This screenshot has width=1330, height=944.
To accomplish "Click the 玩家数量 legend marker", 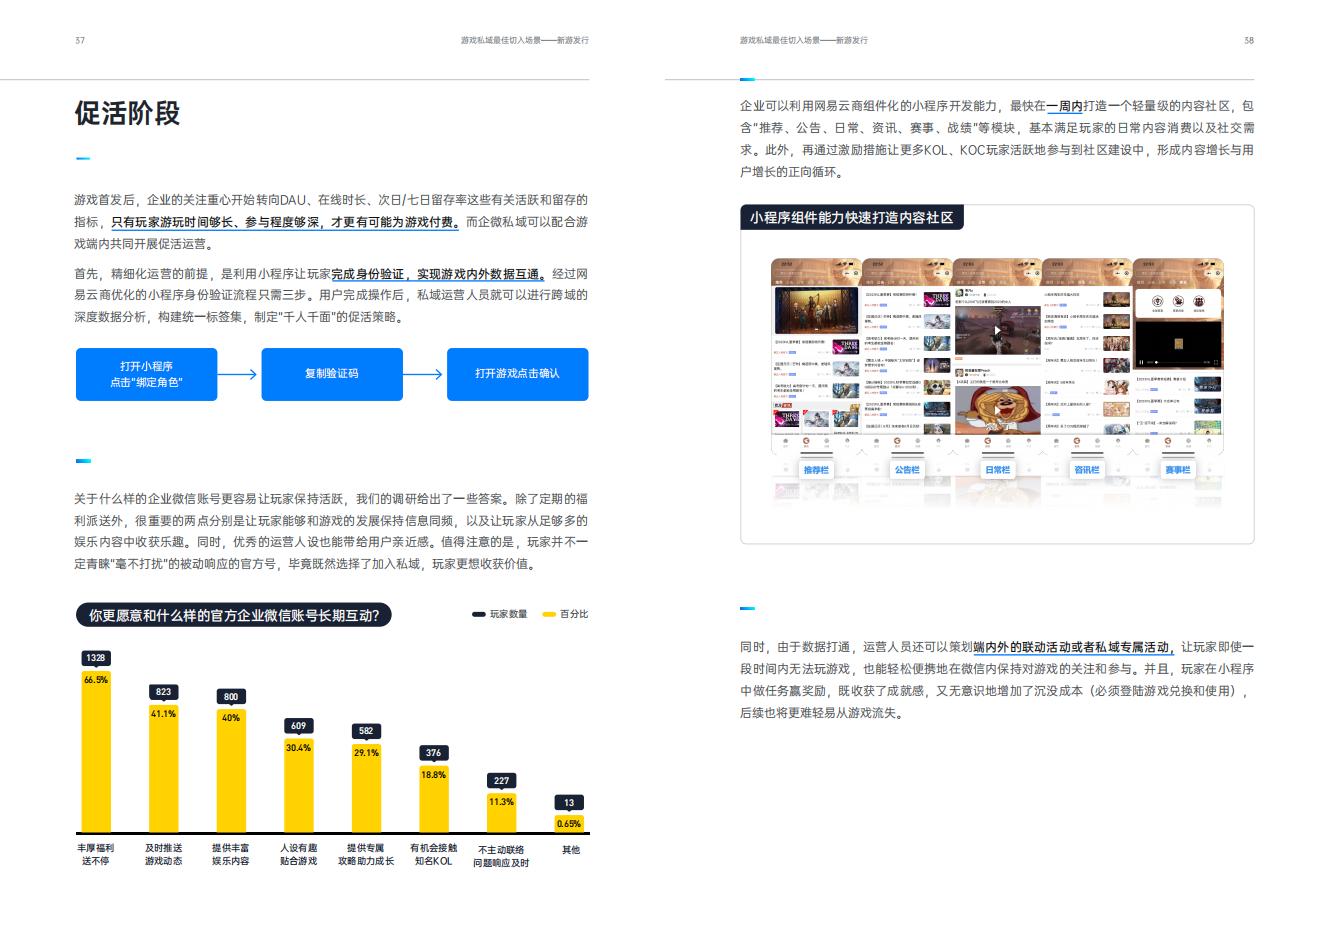I will (479, 614).
